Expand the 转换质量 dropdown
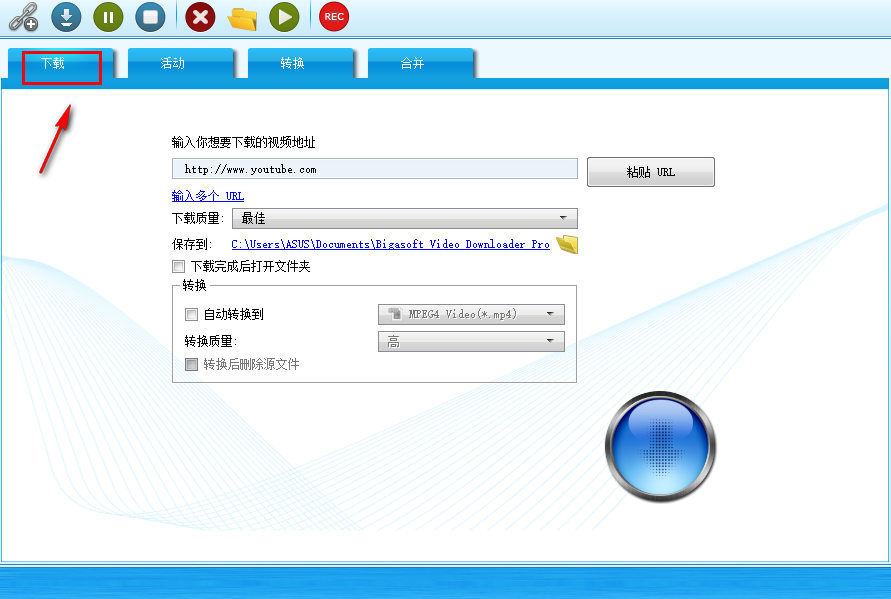The height and width of the screenshot is (599, 891). [471, 342]
